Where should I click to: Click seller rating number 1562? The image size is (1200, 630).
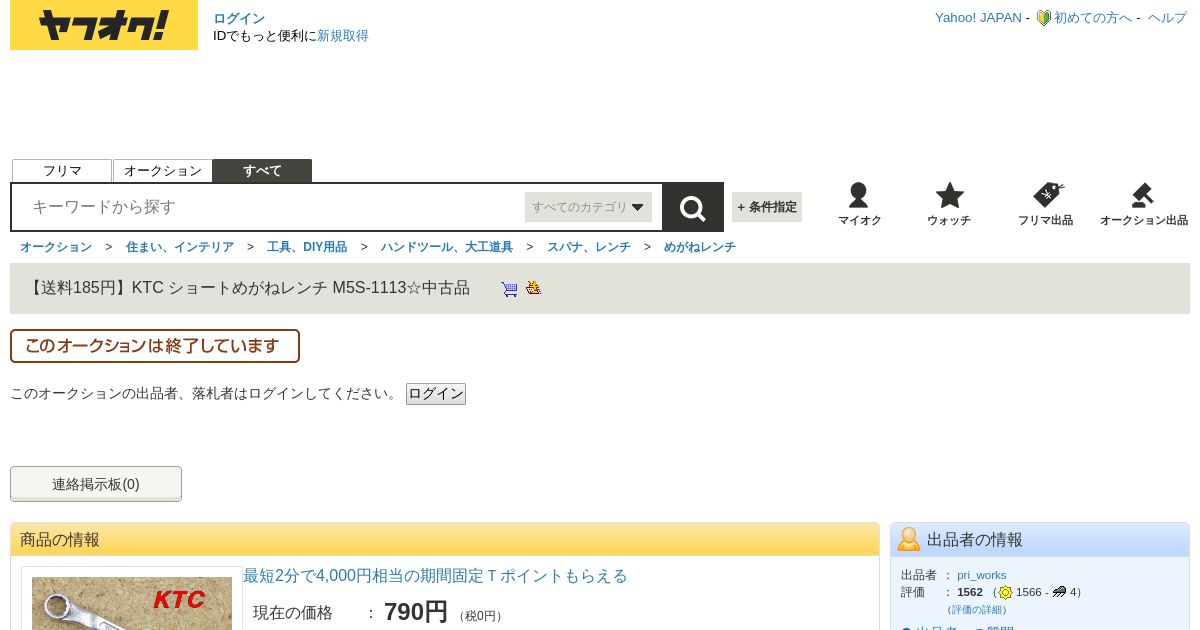[x=970, y=592]
